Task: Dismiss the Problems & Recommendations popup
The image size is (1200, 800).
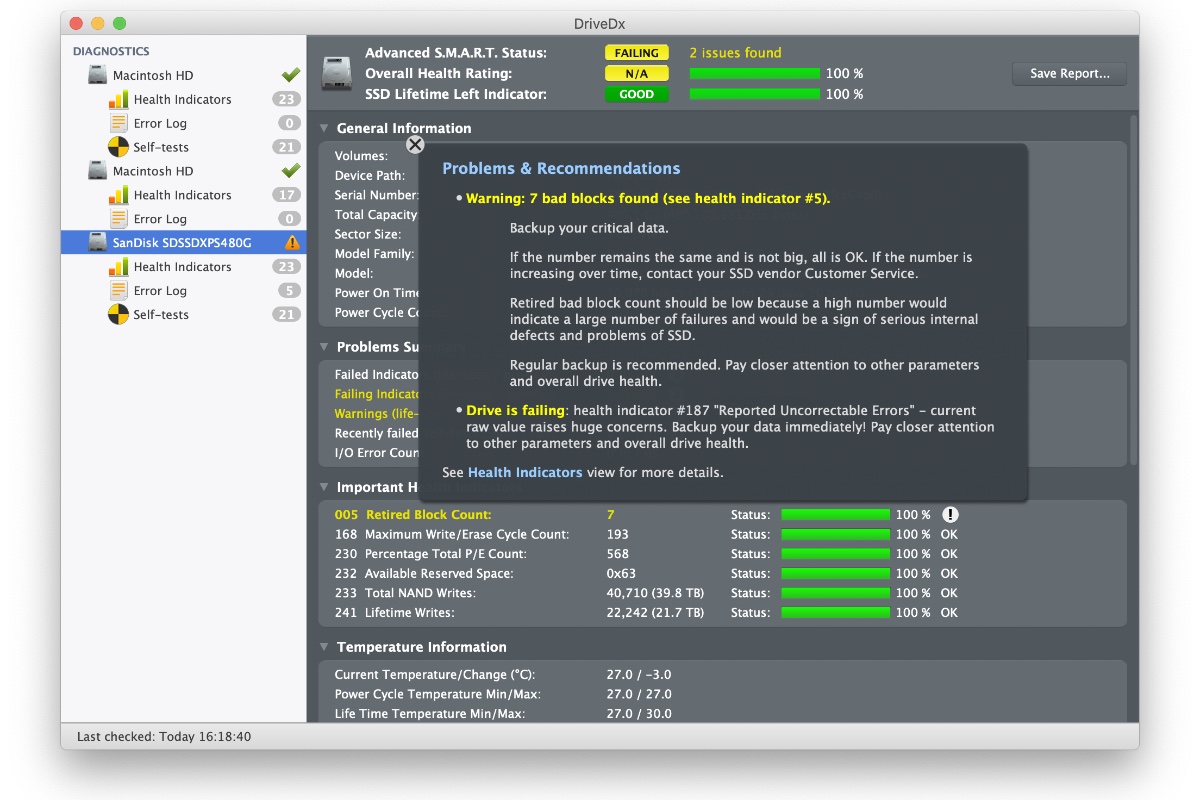Action: pos(415,144)
